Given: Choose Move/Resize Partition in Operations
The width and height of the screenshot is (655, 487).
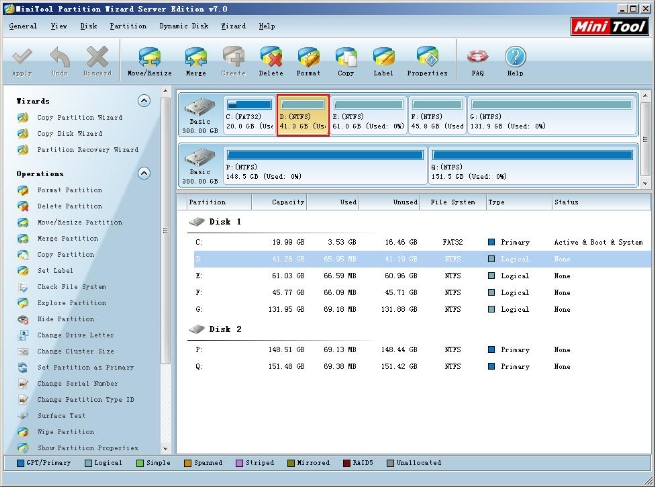Looking at the screenshot, I should pyautogui.click(x=79, y=222).
